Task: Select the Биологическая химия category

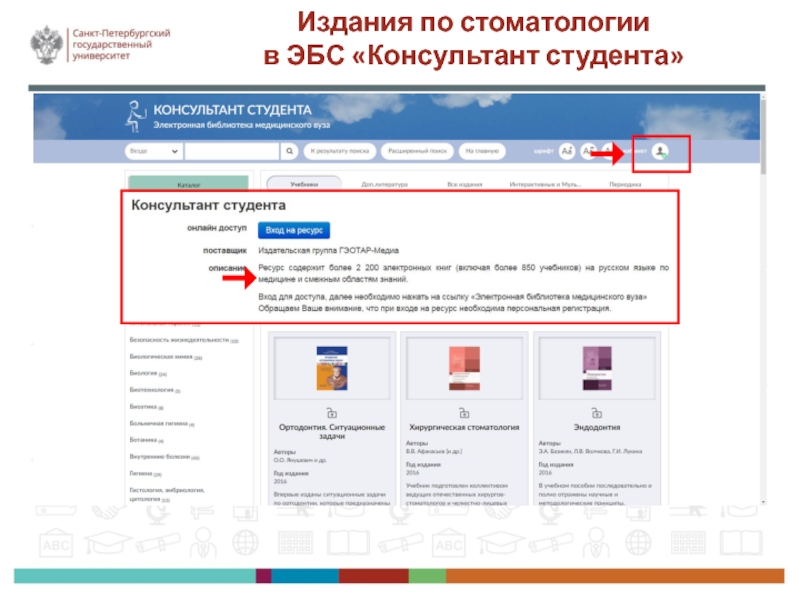Action: pos(165,357)
